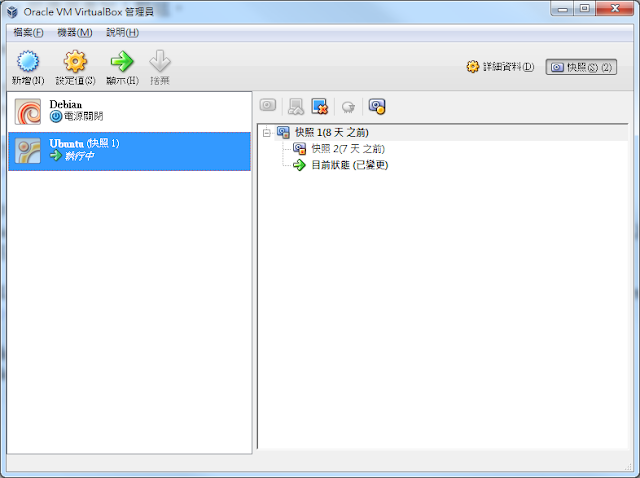Click the Debian power-off status icon
The height and width of the screenshot is (478, 640).
(56, 117)
